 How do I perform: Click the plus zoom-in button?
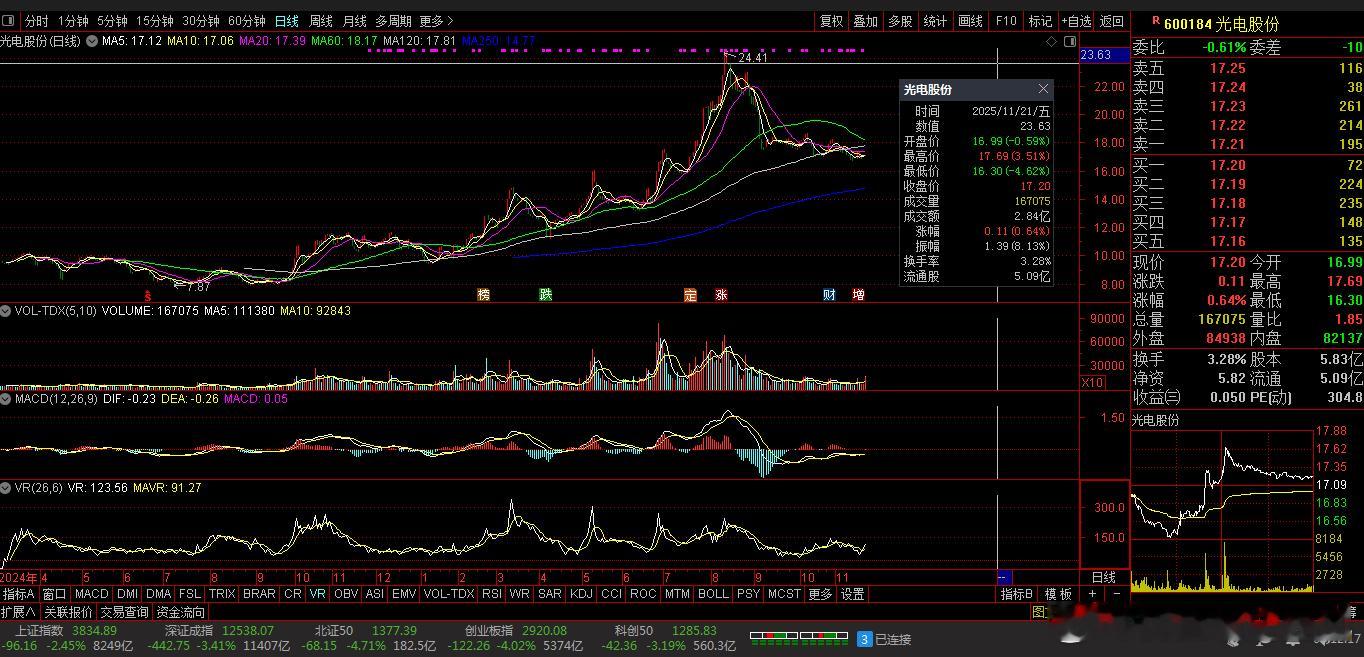1092,594
